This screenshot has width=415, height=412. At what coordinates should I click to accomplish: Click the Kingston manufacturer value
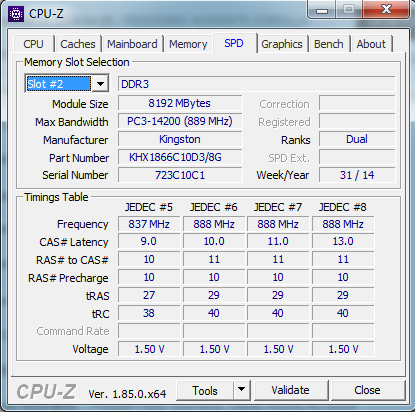[180, 139]
